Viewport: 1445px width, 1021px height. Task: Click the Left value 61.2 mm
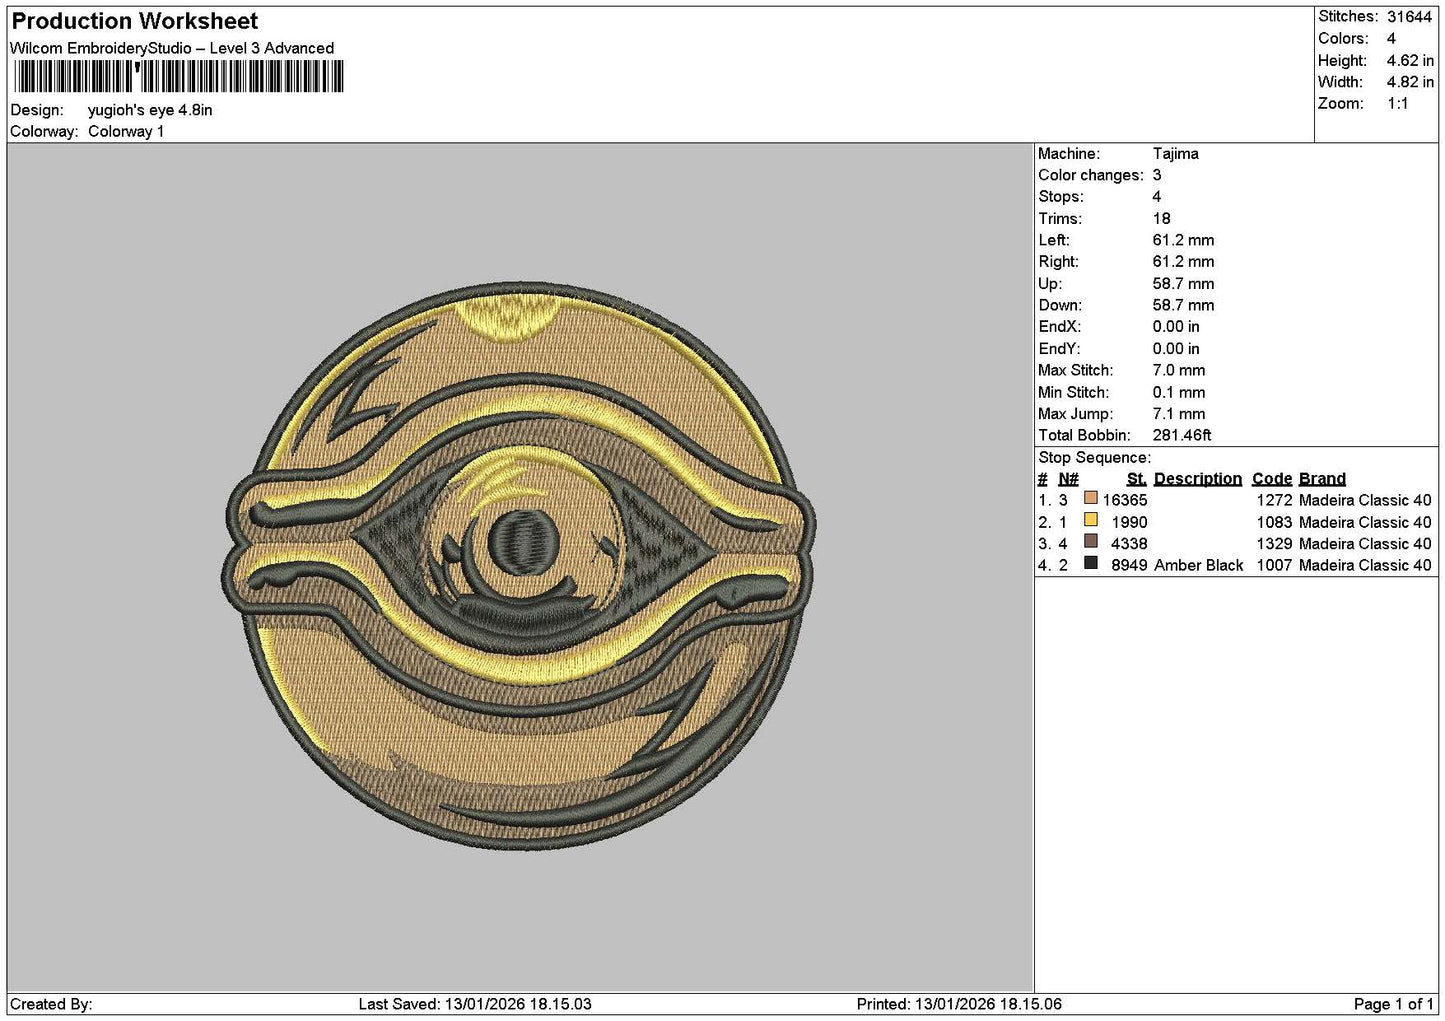pyautogui.click(x=1183, y=240)
